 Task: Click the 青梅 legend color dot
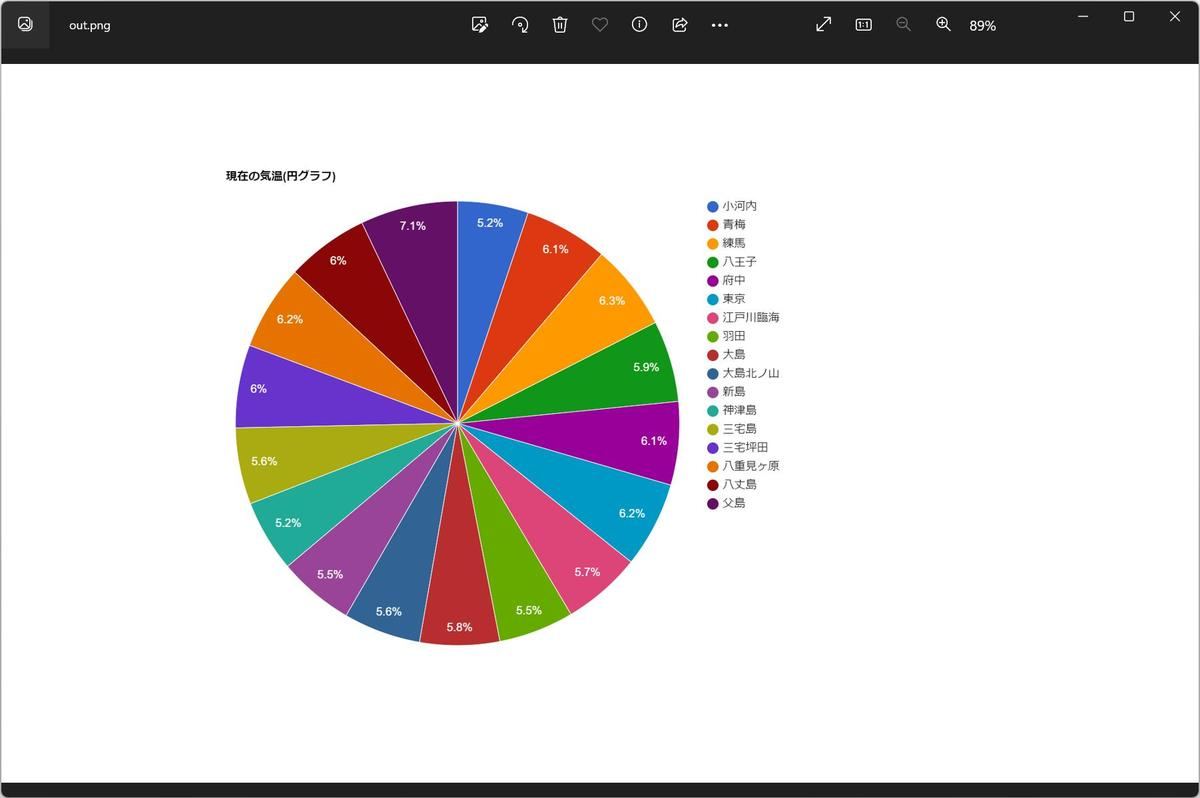[x=713, y=225]
